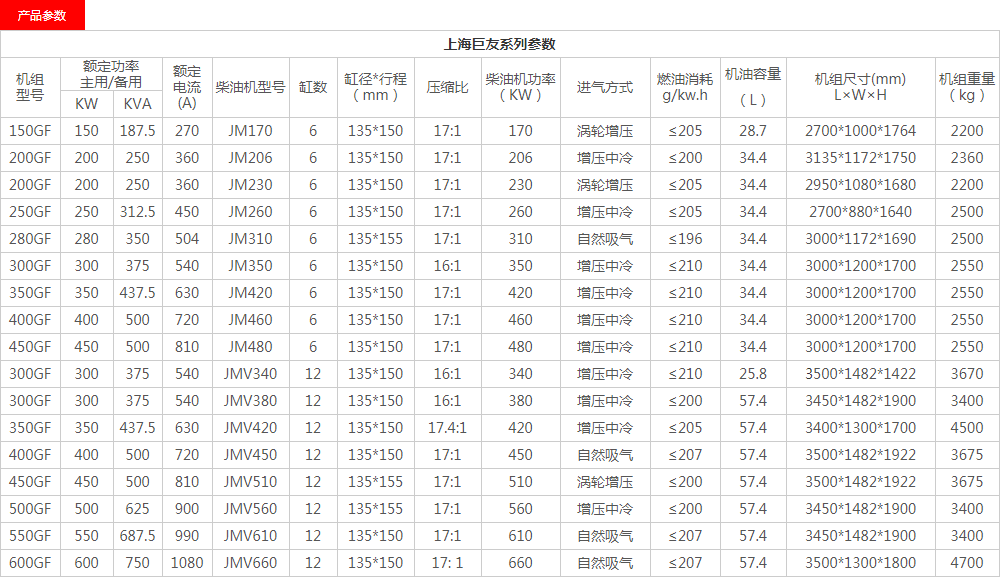Click dimensions 3500*1482*1422
The width and height of the screenshot is (1002, 577).
860,374
